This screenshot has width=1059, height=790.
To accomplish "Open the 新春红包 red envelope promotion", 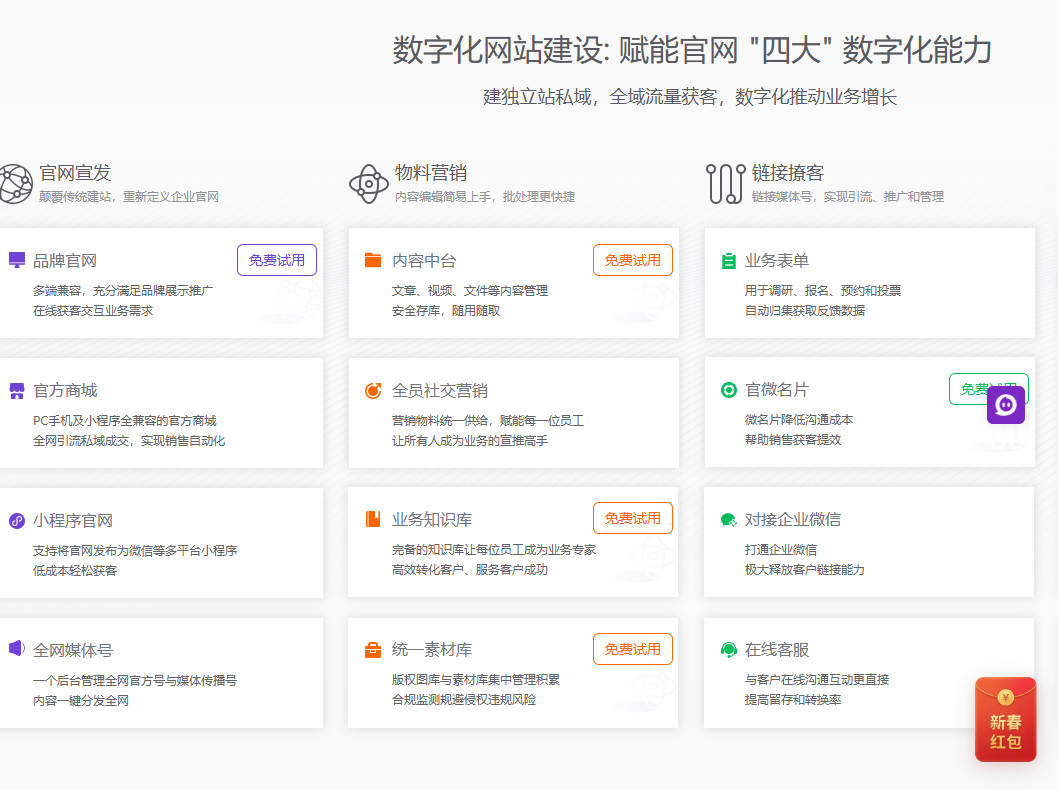I will point(1005,720).
